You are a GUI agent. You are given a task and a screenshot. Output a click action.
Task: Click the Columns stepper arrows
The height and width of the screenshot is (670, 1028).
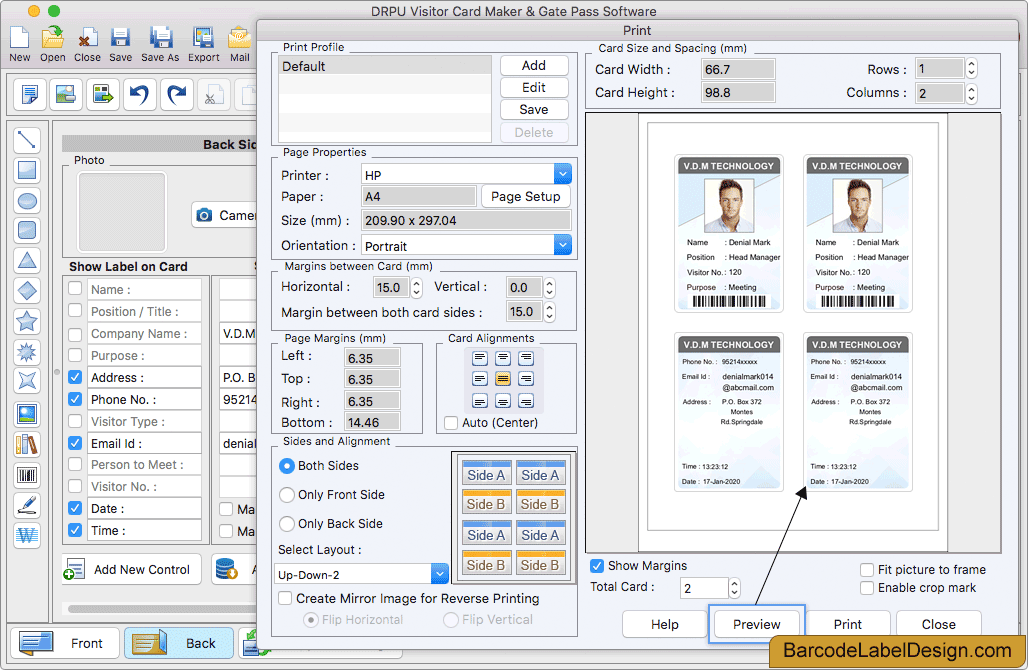click(972, 92)
